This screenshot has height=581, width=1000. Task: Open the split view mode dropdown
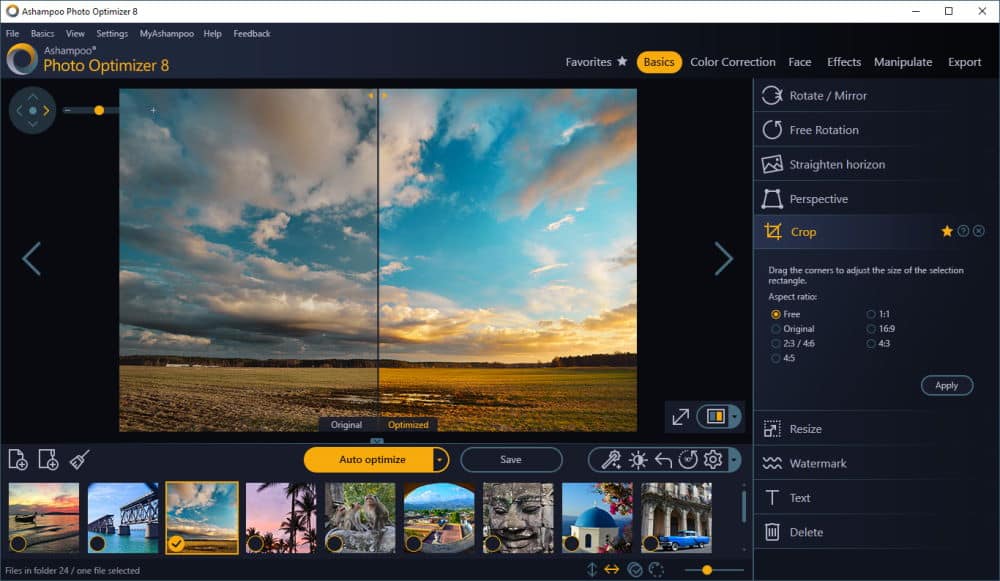coord(736,416)
